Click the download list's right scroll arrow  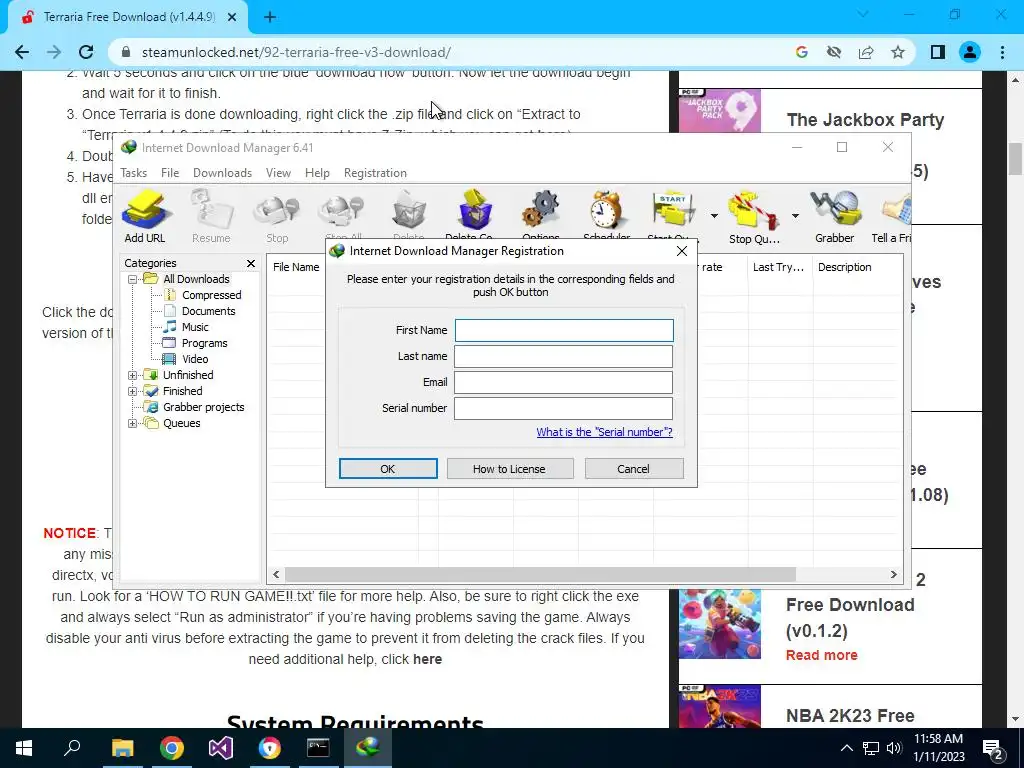coord(893,575)
